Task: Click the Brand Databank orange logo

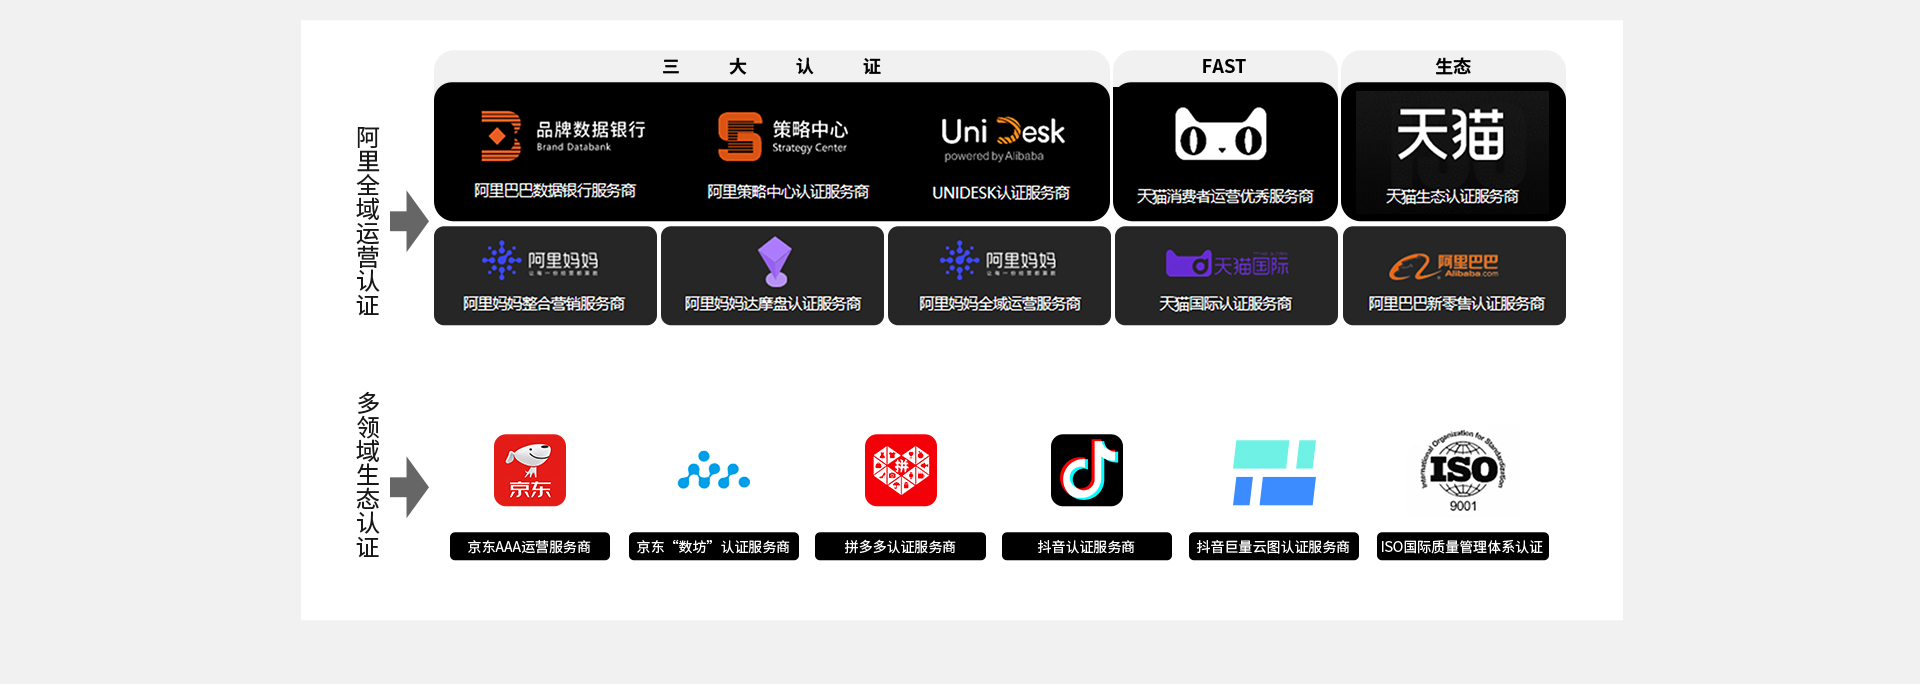Action: pyautogui.click(x=501, y=136)
